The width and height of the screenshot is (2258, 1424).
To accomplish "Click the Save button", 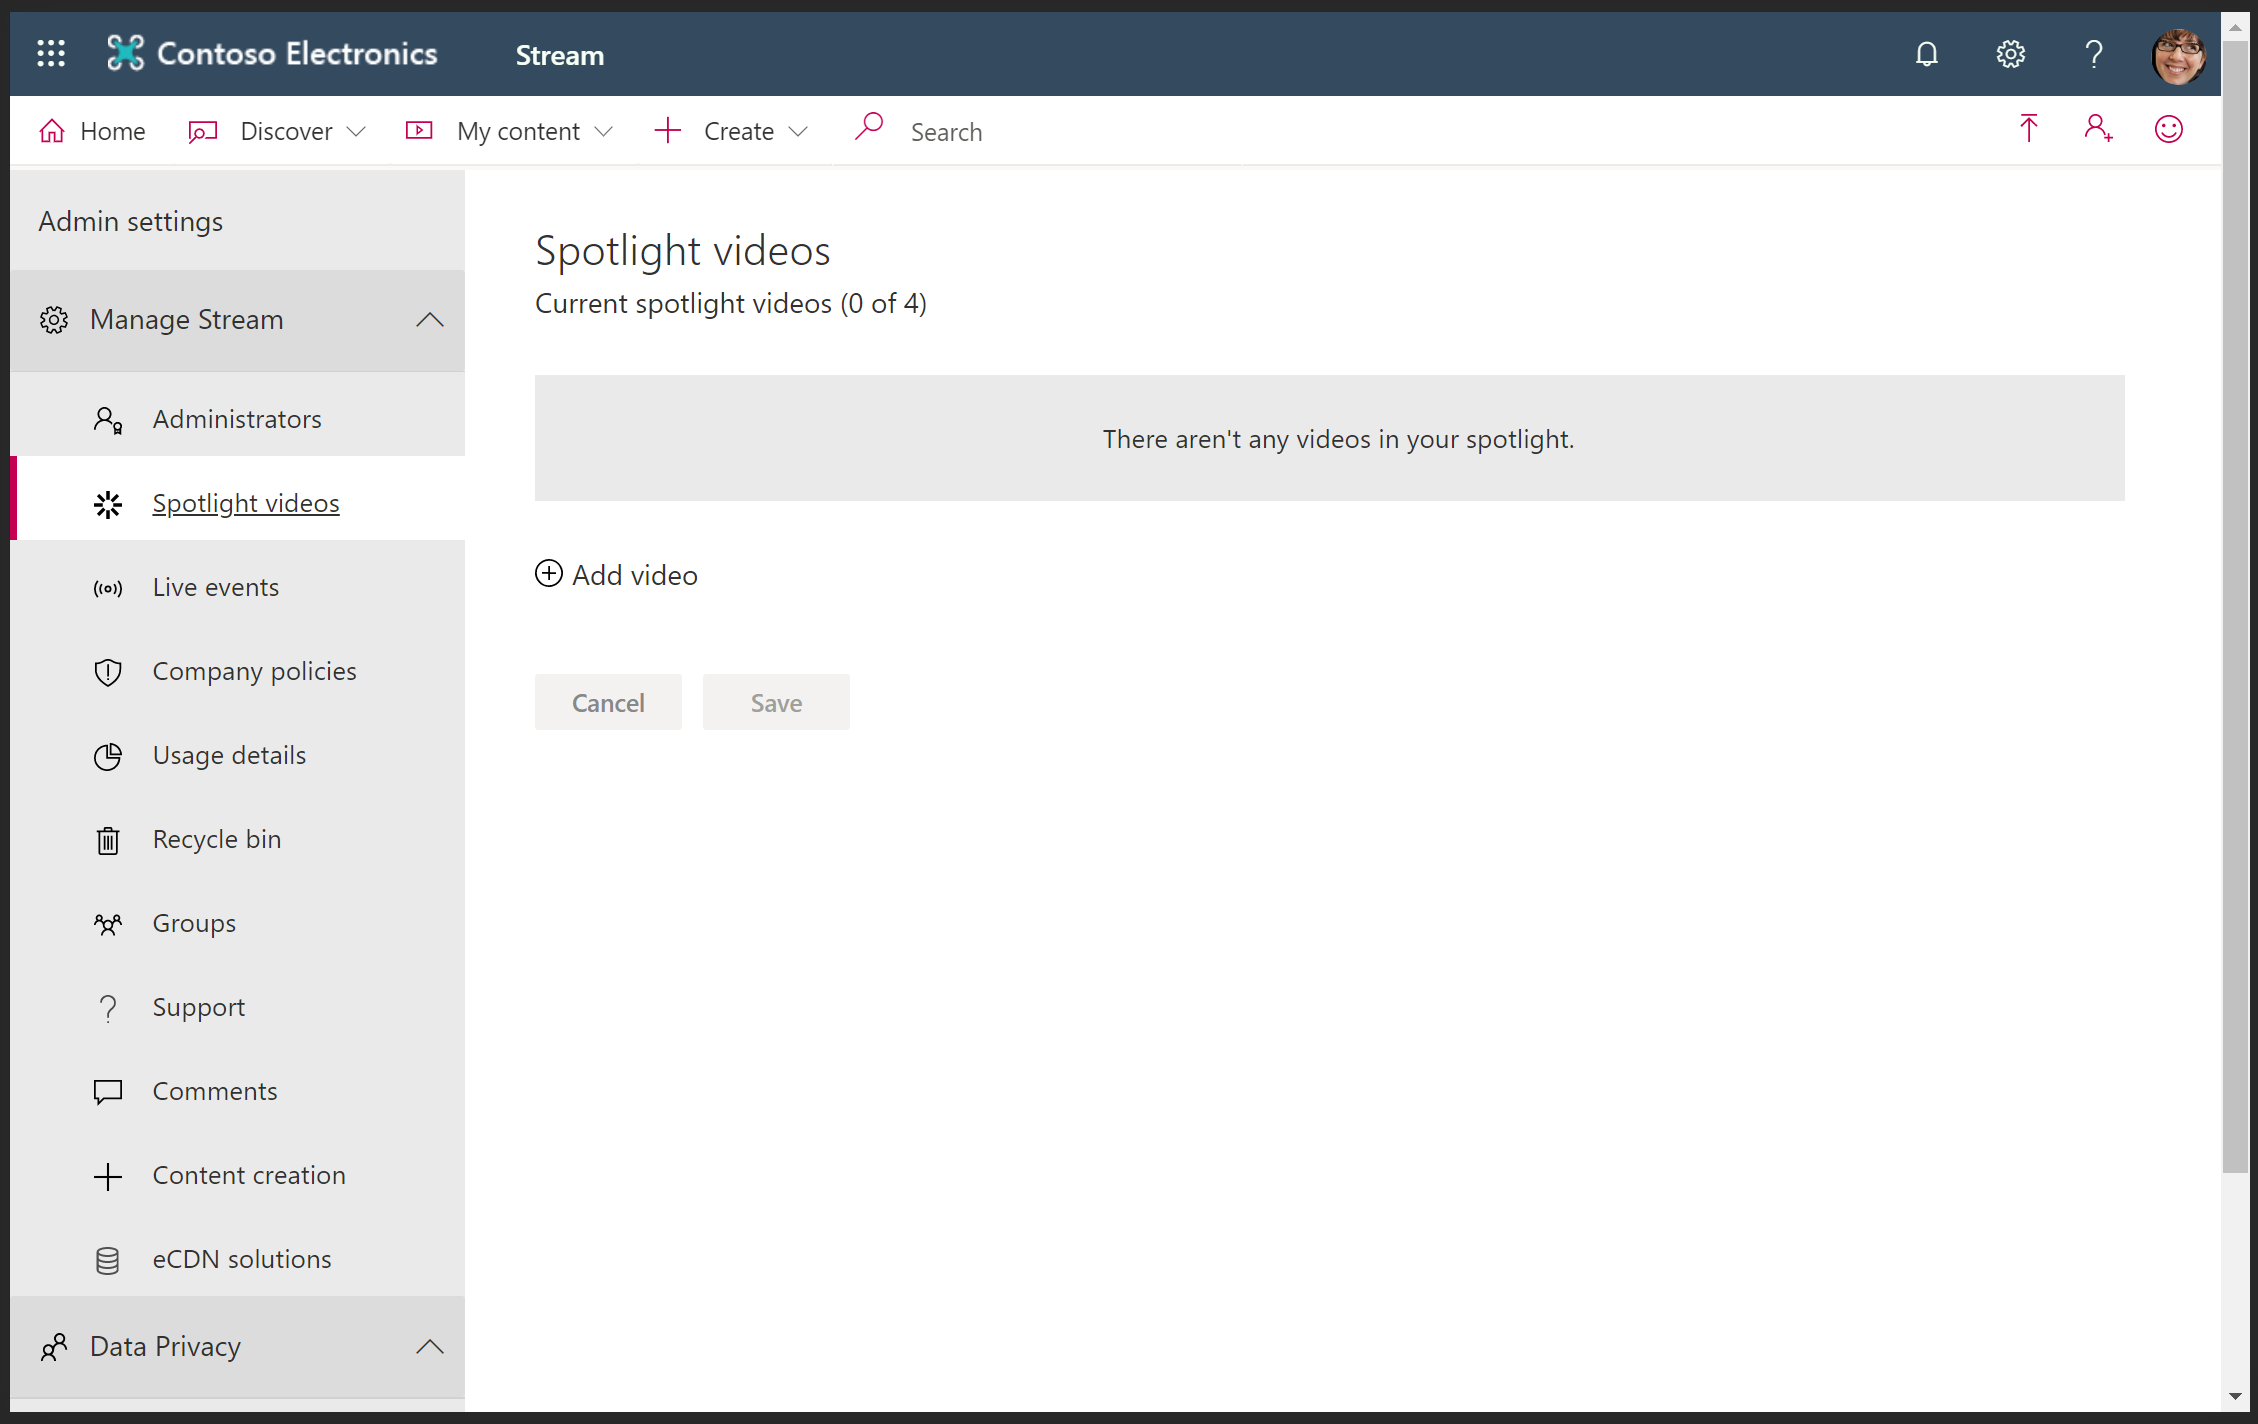I will (776, 702).
